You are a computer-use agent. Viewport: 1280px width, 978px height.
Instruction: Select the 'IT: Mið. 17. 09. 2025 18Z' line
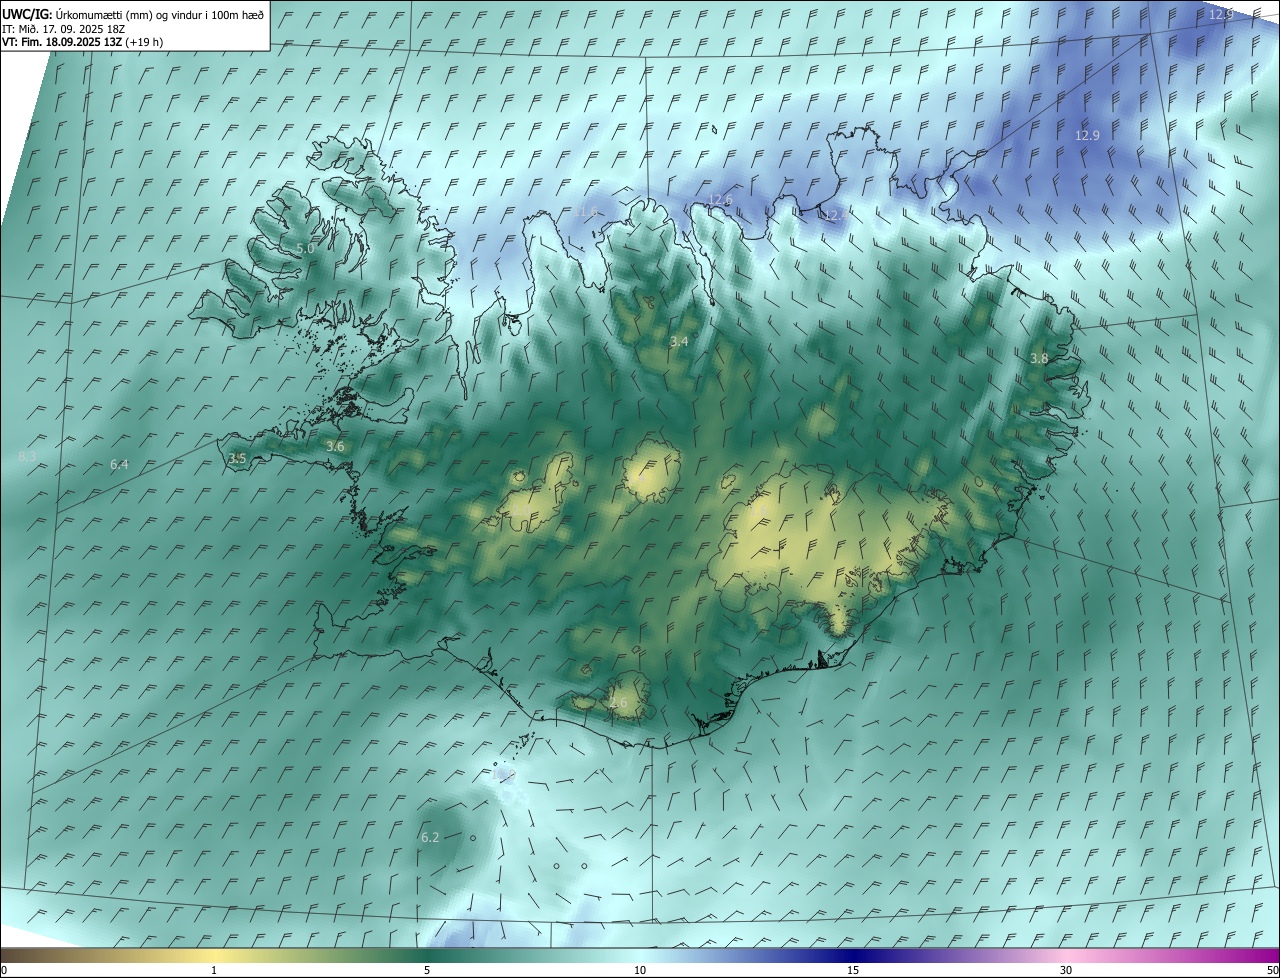coord(63,28)
